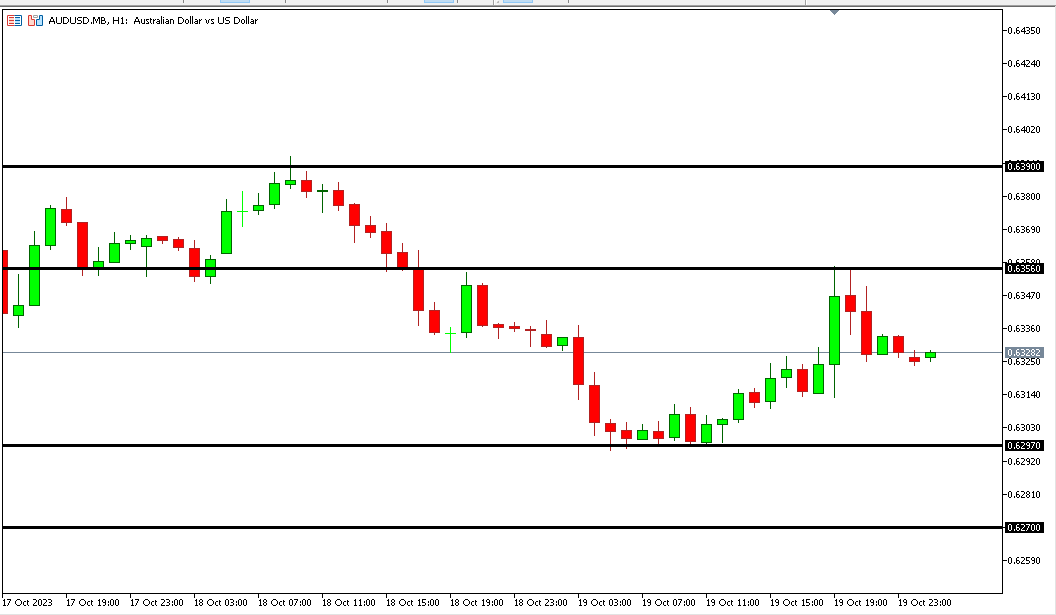1056x615 pixels.
Task: Click the 0.64350 price scale value
Action: point(1024,30)
